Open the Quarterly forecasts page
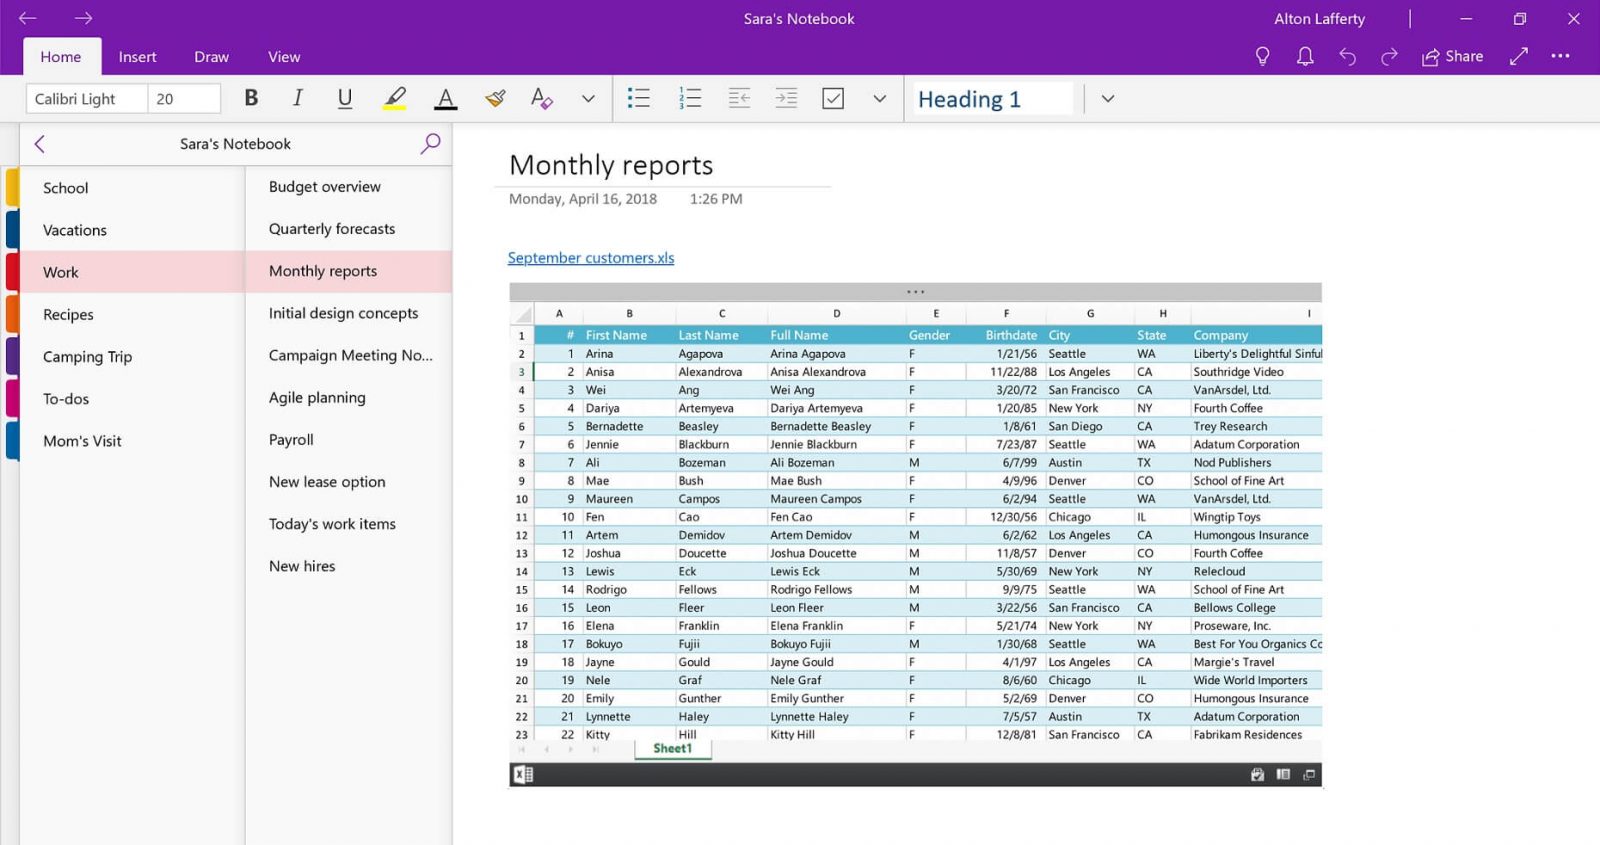This screenshot has width=1600, height=845. [x=349, y=229]
